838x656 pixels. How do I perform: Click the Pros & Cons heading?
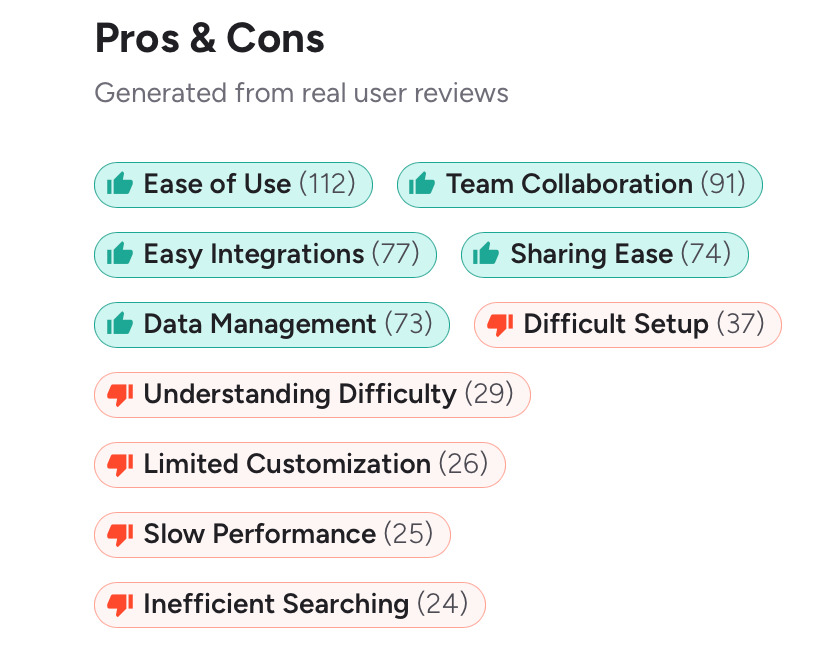pyautogui.click(x=209, y=38)
